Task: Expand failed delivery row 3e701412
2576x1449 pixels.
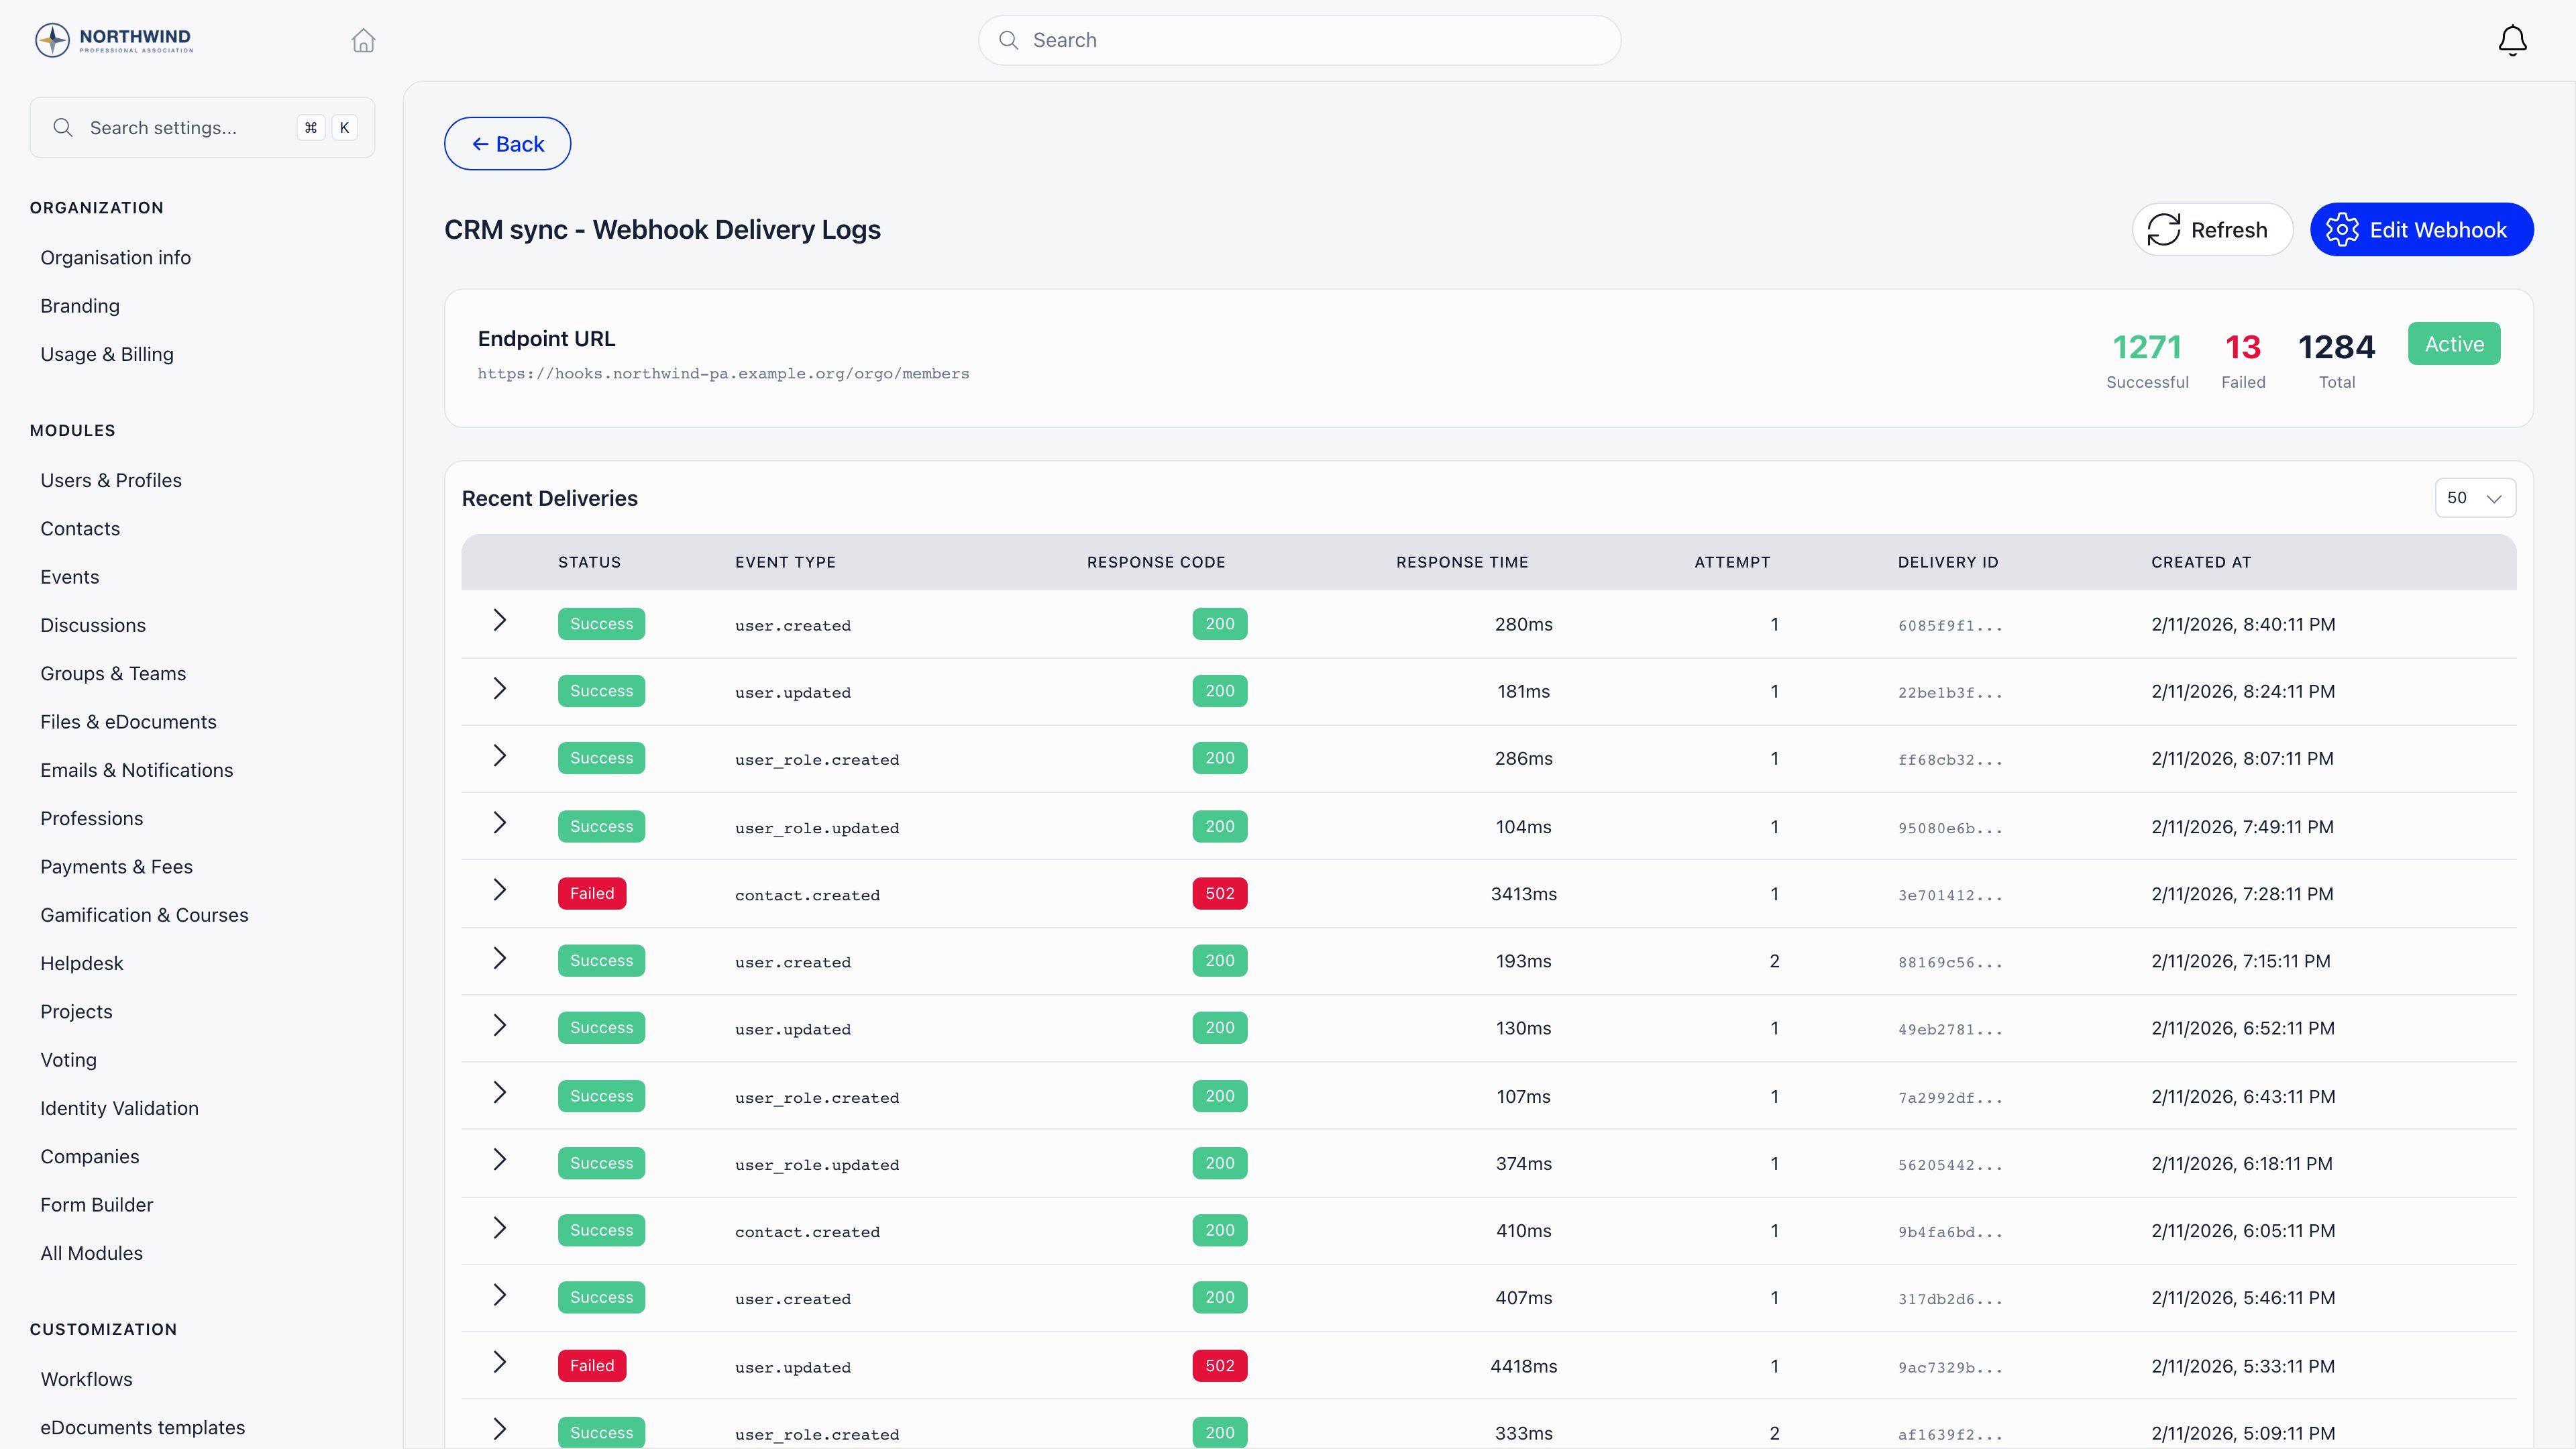Action: click(x=500, y=890)
